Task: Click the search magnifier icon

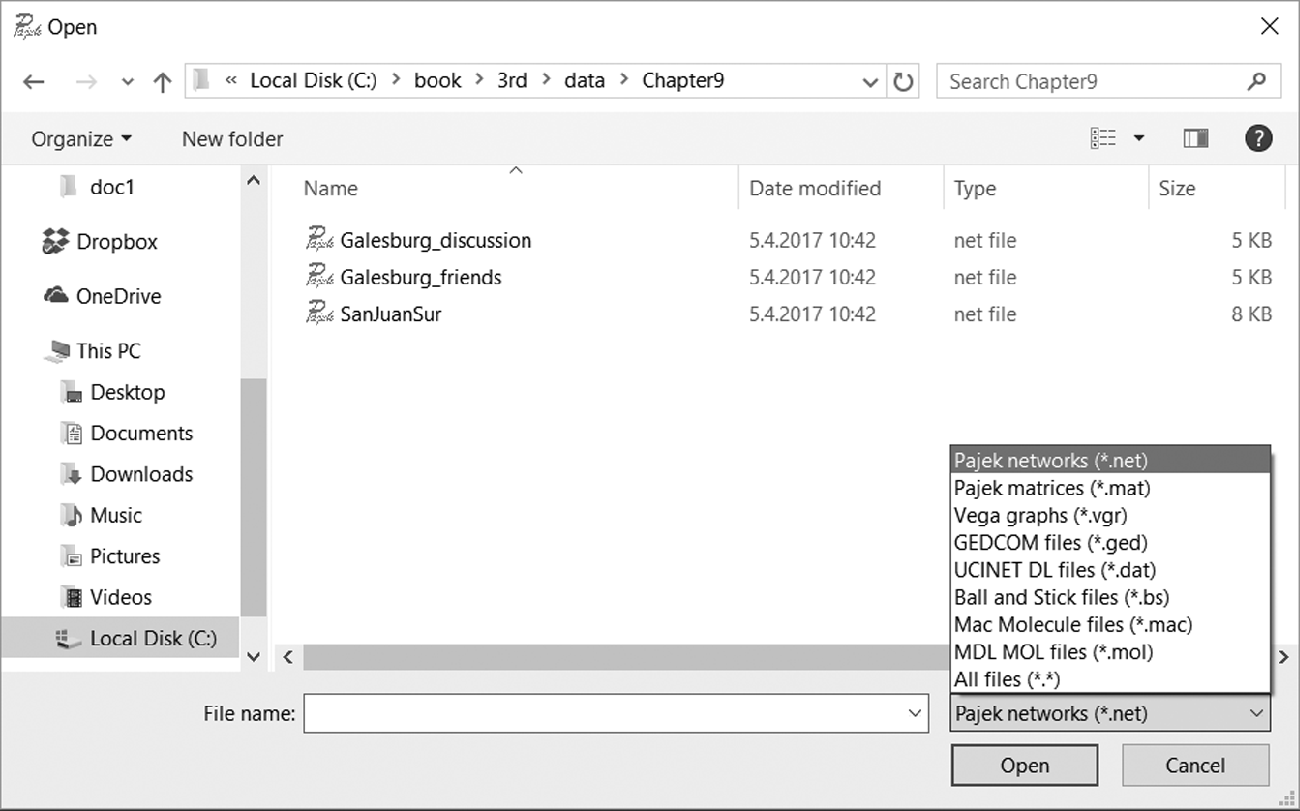Action: (1257, 81)
